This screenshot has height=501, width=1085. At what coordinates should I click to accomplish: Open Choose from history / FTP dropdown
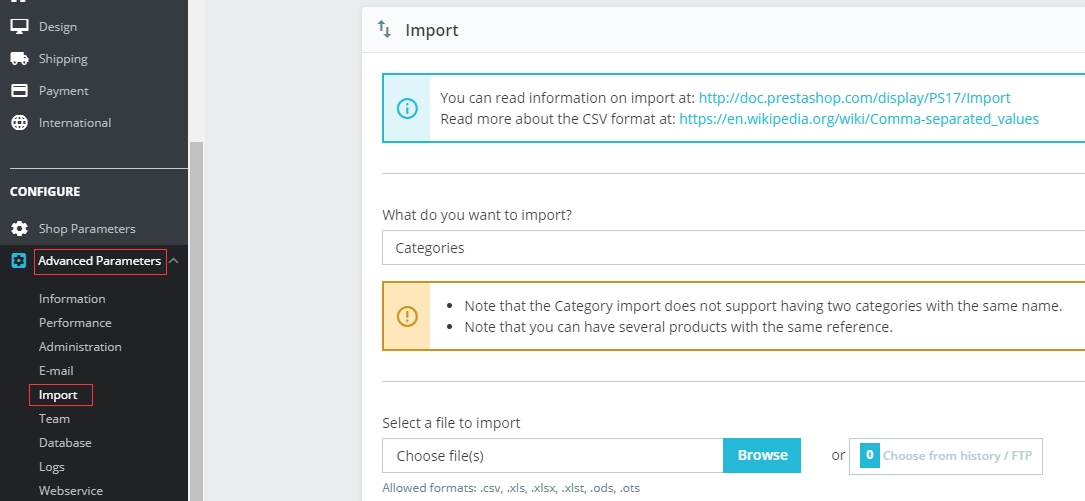coord(945,456)
